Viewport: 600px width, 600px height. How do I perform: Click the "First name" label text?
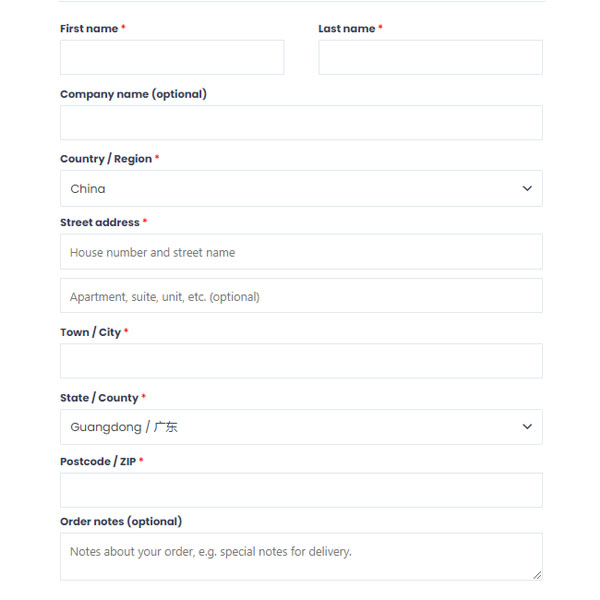[89, 29]
